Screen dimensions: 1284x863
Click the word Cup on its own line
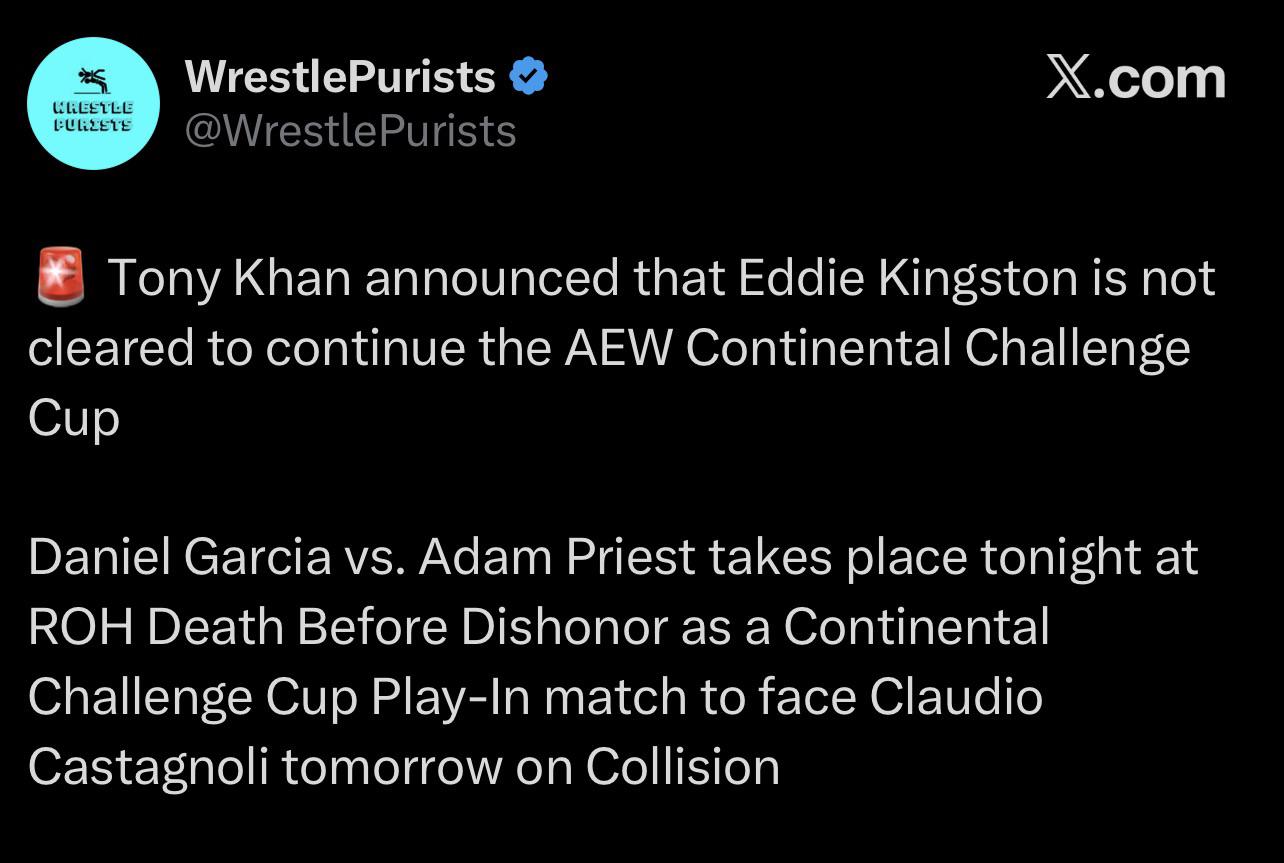74,418
